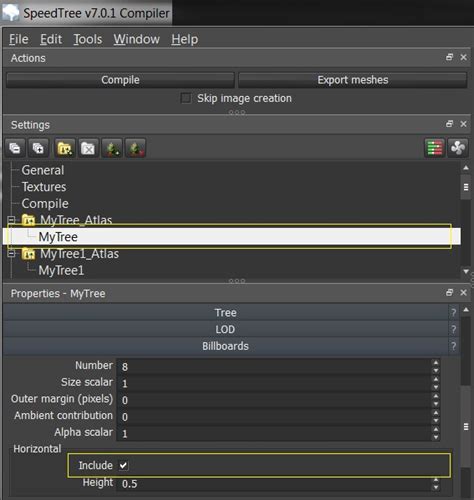Open help for LOD section

click(x=453, y=329)
